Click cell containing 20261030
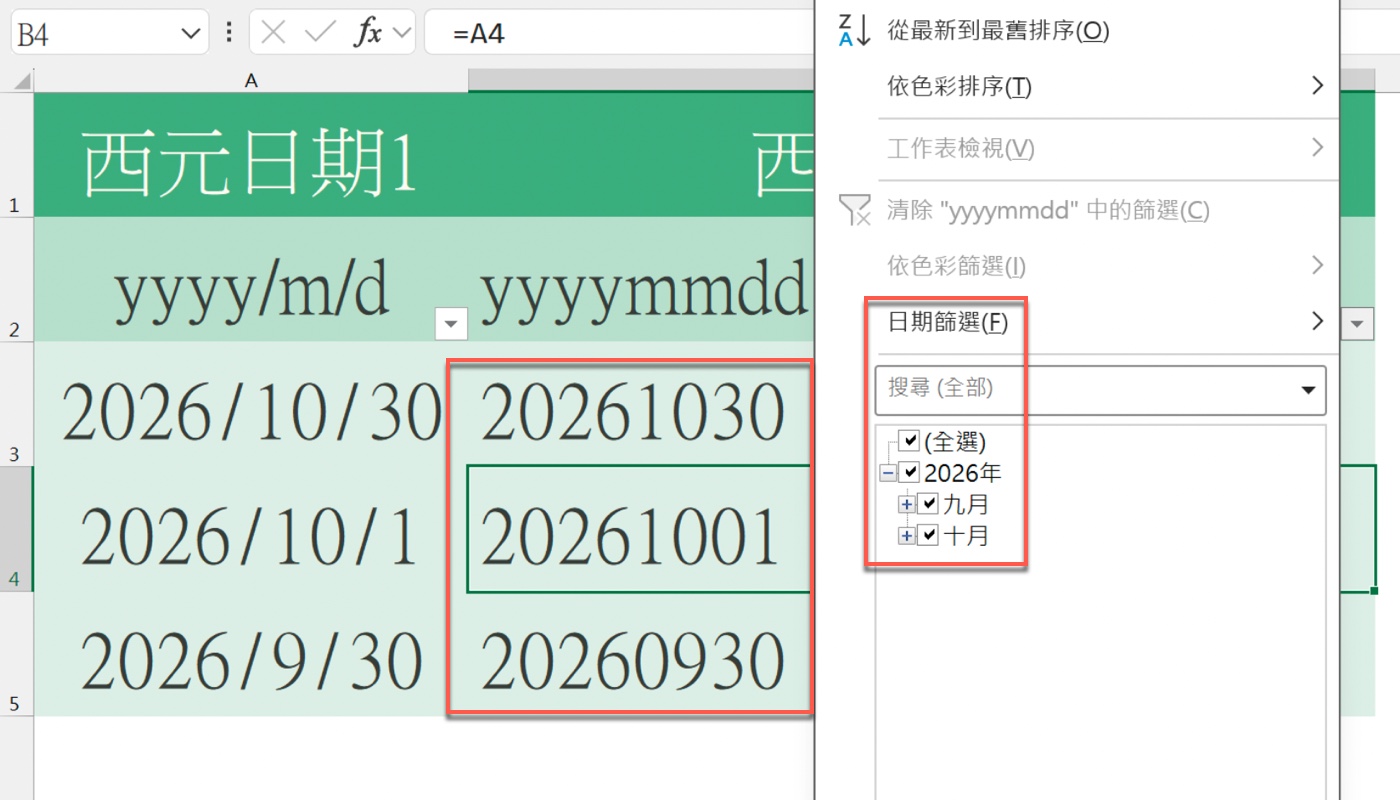The image size is (1400, 800). [x=641, y=404]
